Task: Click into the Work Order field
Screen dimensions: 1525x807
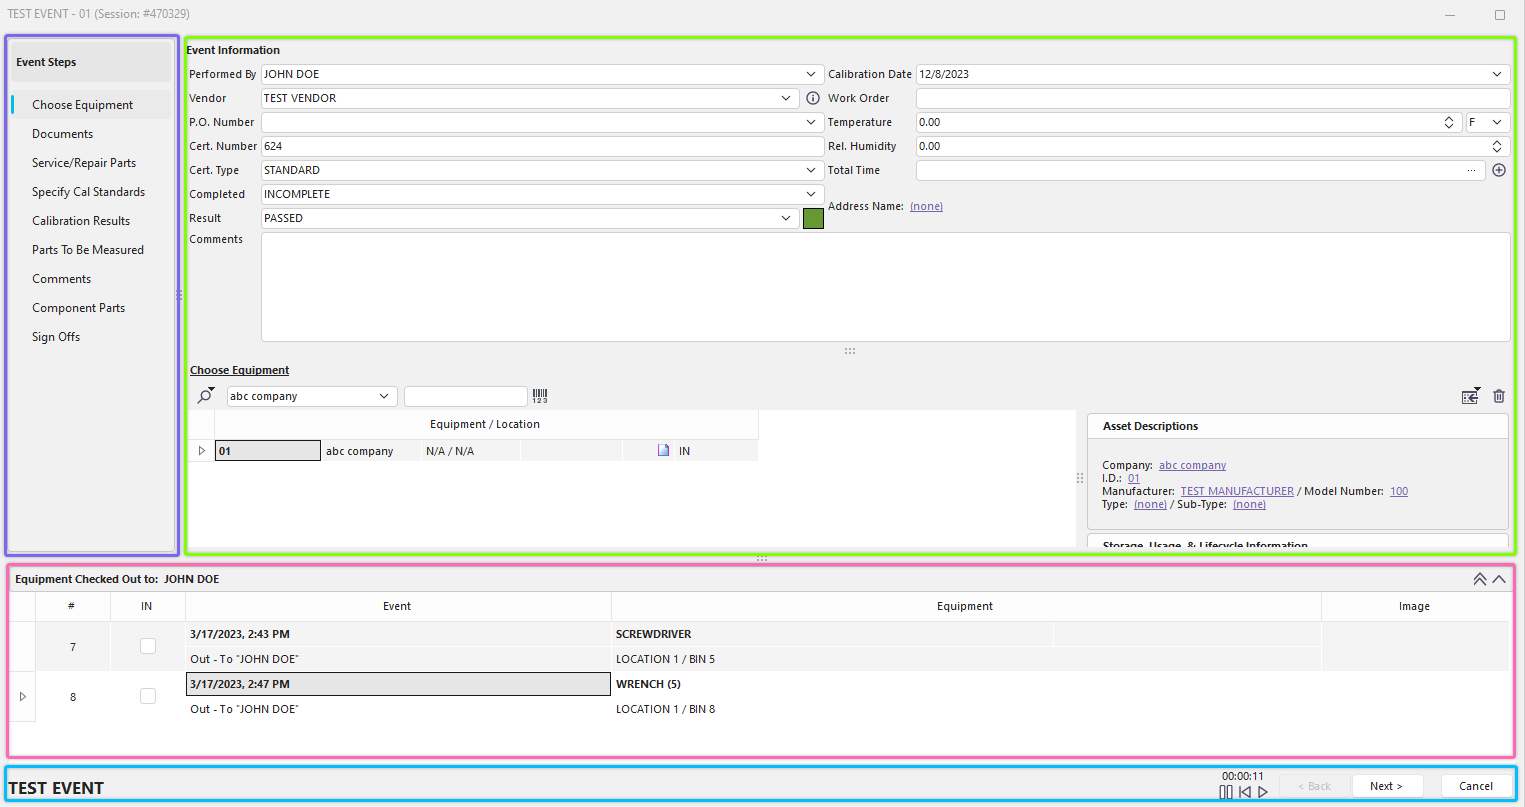Action: (x=1212, y=98)
